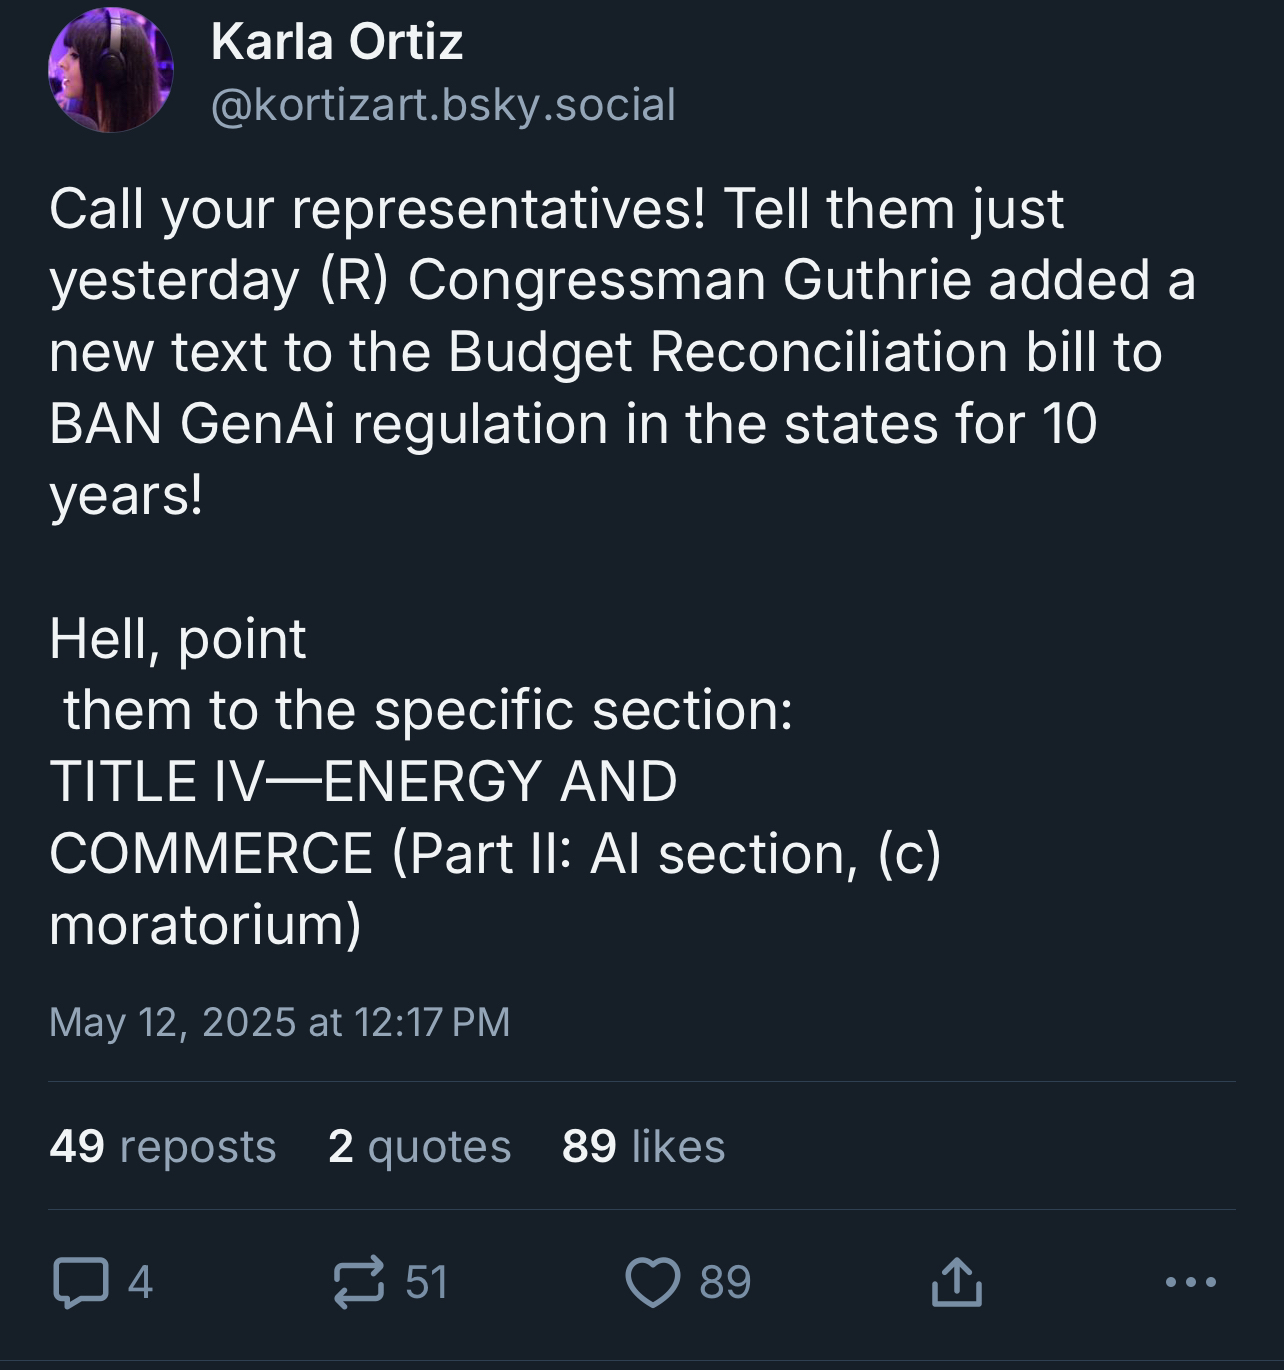Reply to the post via speech bubble icon
The height and width of the screenshot is (1370, 1284).
click(x=80, y=1283)
